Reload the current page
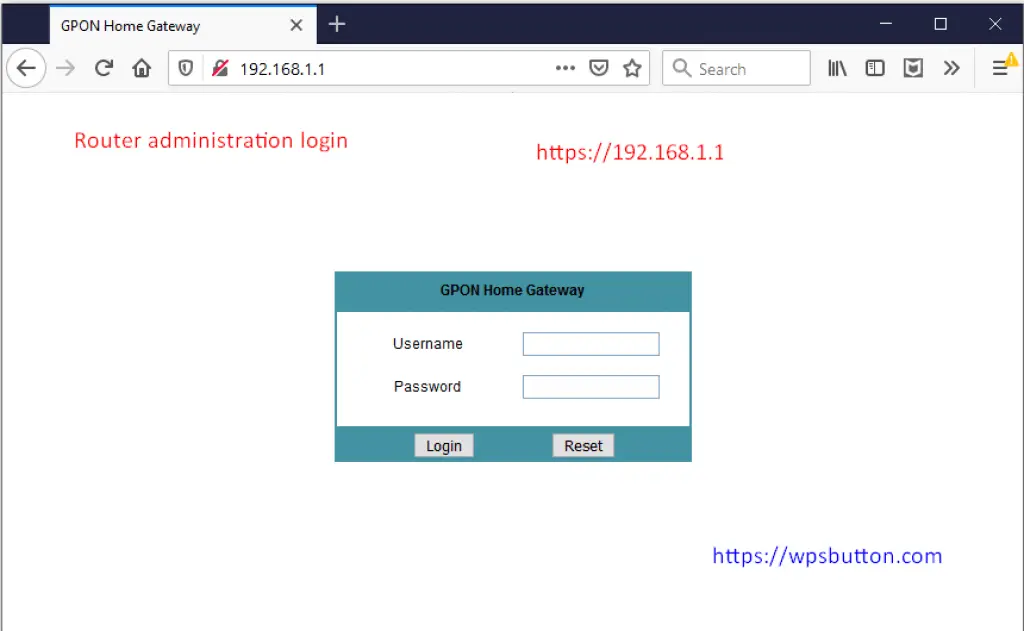Image resolution: width=1024 pixels, height=631 pixels. click(103, 69)
